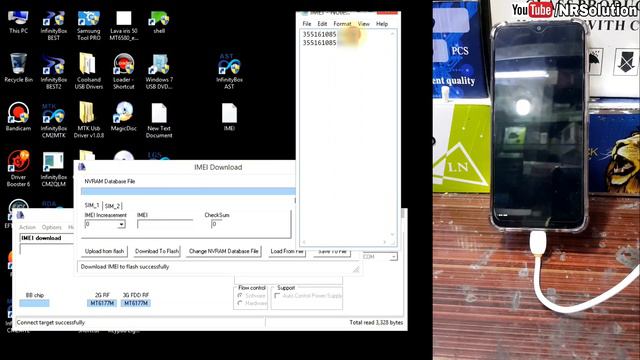
Task: Open the shell desktop shortcut
Action: [159, 22]
